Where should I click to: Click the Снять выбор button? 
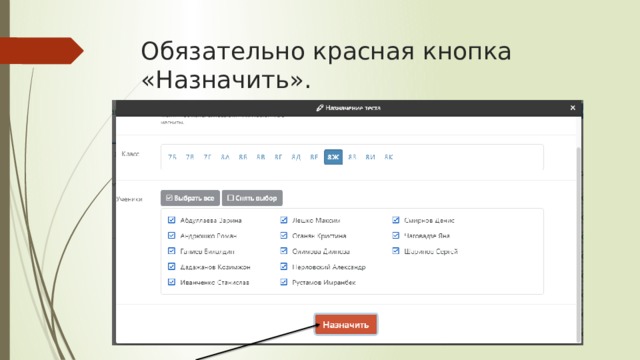click(252, 198)
